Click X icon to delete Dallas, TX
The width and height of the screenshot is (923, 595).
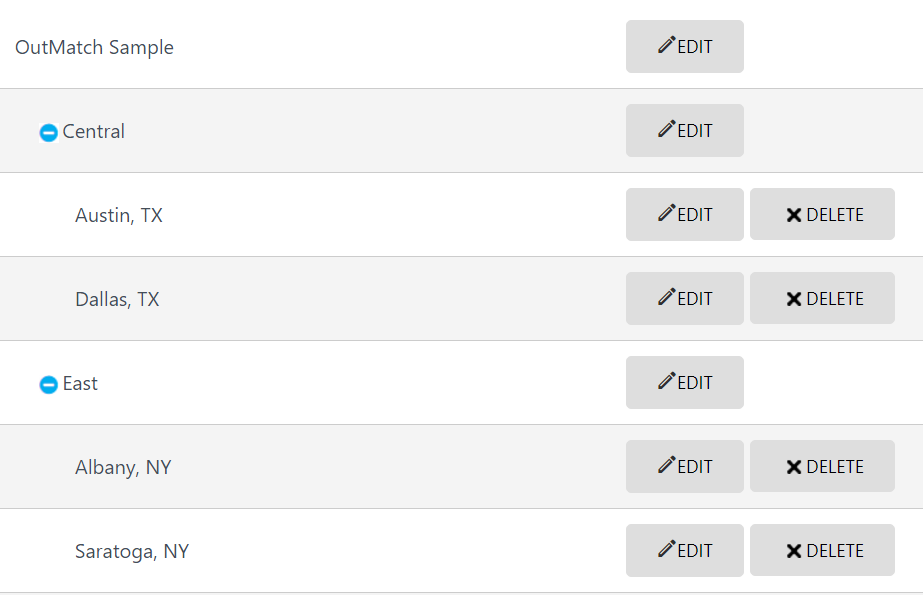point(793,299)
